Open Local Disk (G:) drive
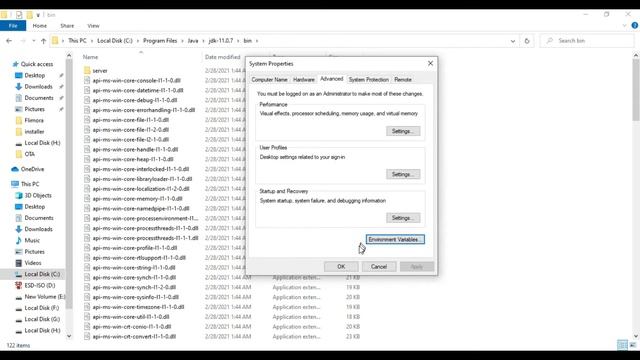Screen dimensions: 640x360 (42, 319)
